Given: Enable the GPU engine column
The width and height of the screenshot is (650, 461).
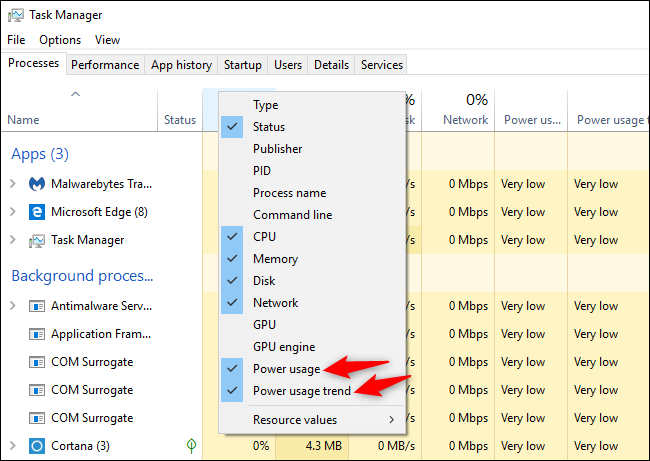Looking at the screenshot, I should [283, 347].
